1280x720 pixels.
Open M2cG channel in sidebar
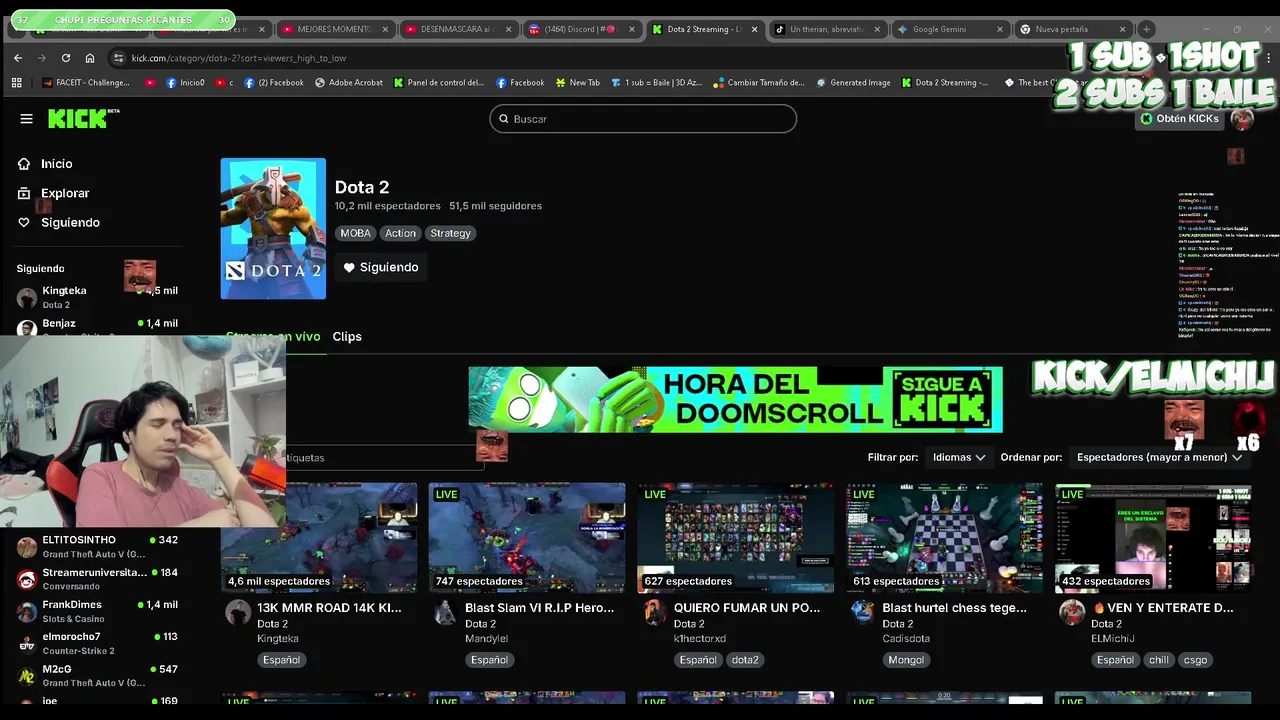point(96,675)
